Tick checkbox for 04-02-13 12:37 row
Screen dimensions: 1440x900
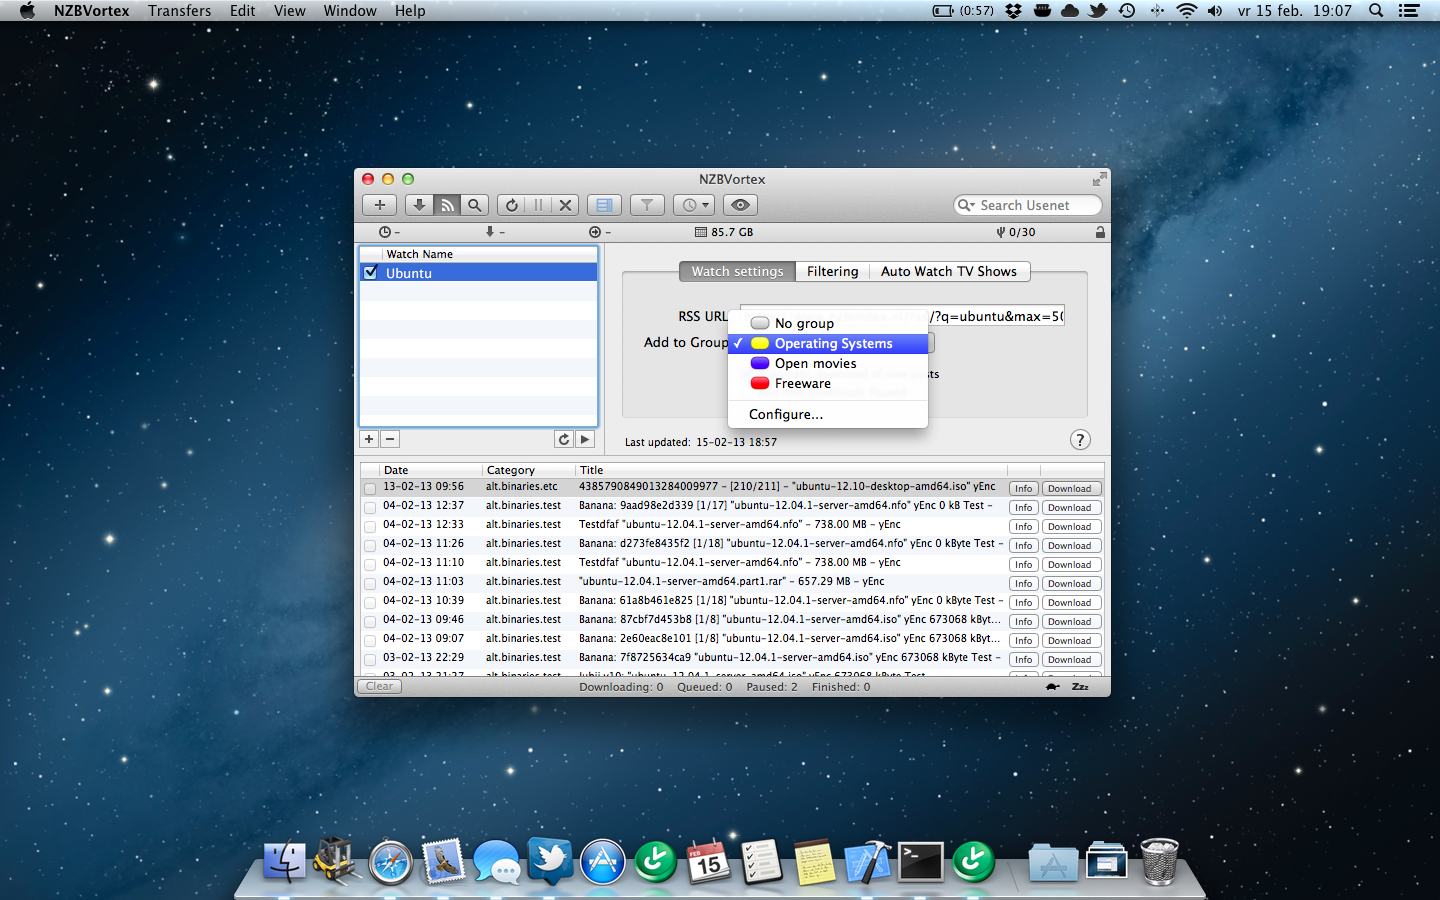pyautogui.click(x=370, y=507)
